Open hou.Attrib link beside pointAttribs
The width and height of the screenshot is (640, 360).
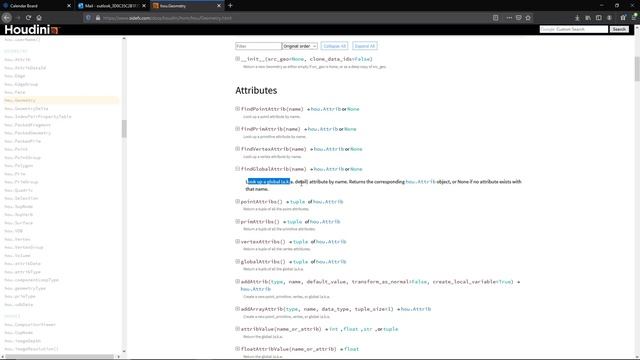(x=328, y=202)
